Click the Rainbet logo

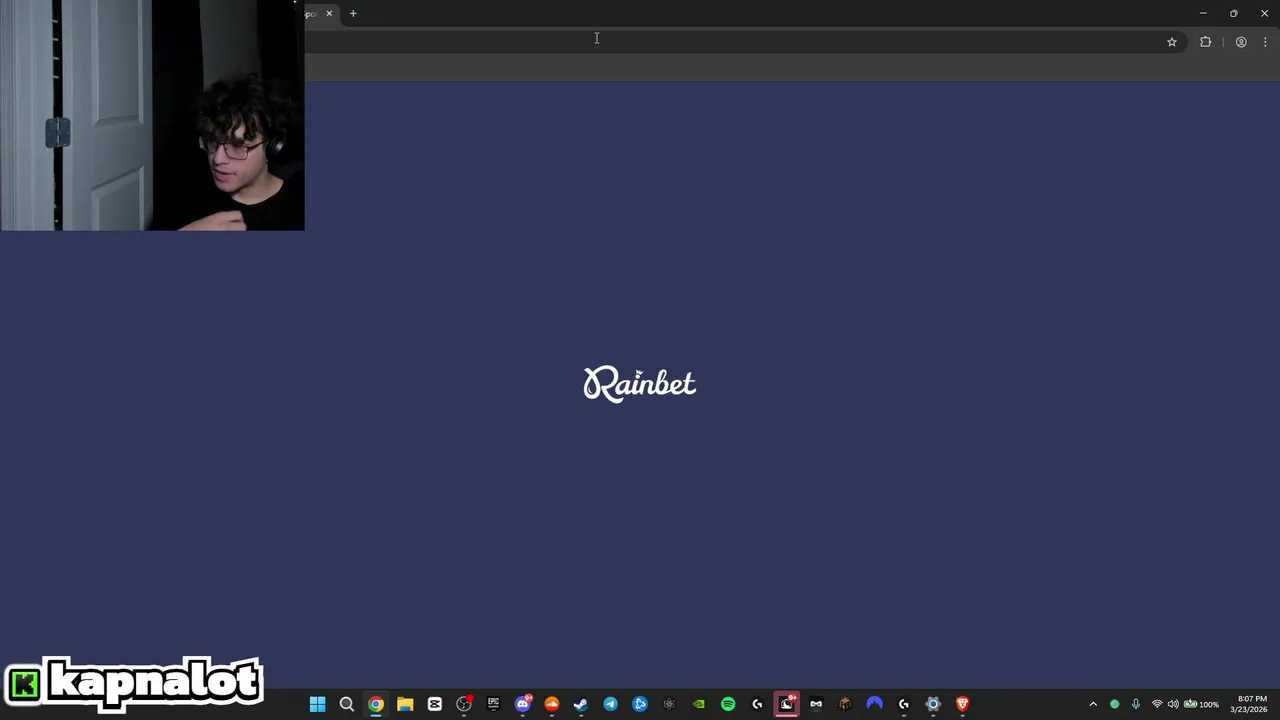[640, 384]
